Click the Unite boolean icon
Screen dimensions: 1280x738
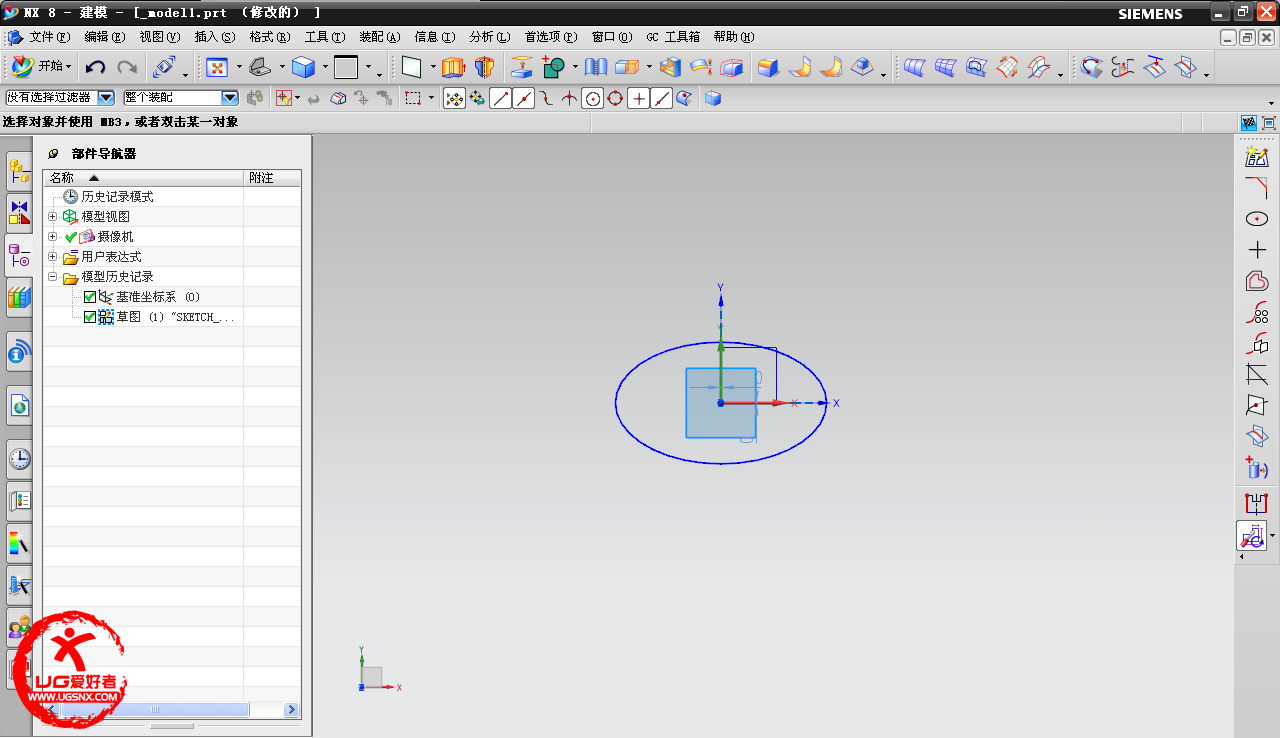553,67
